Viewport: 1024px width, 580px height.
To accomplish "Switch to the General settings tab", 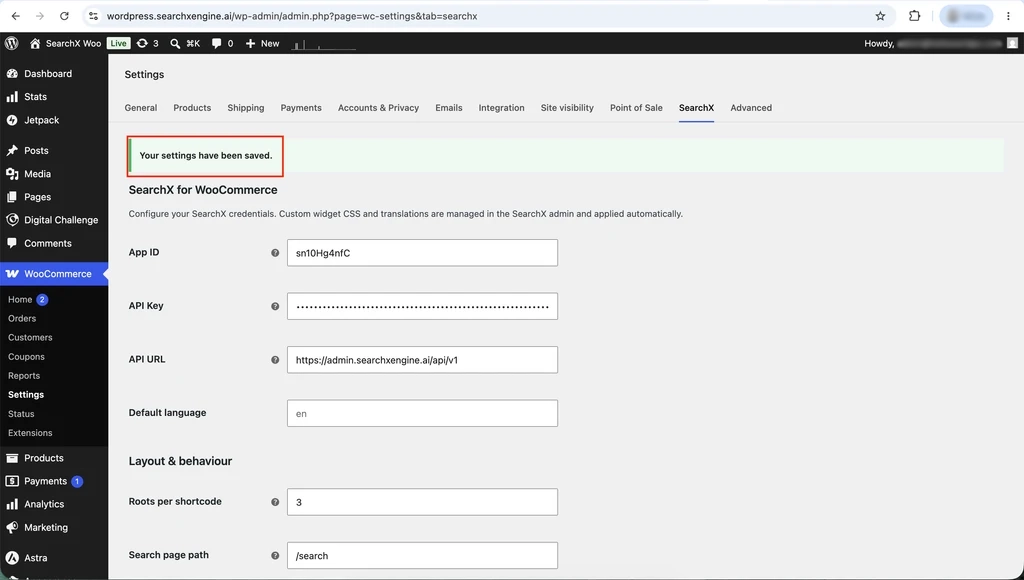I will tap(141, 108).
